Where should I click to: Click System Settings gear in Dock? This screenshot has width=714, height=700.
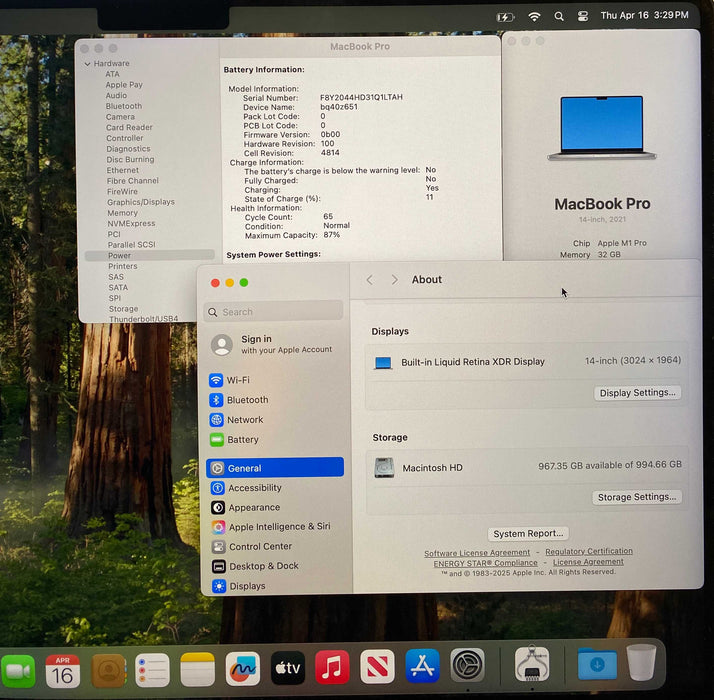pyautogui.click(x=468, y=665)
